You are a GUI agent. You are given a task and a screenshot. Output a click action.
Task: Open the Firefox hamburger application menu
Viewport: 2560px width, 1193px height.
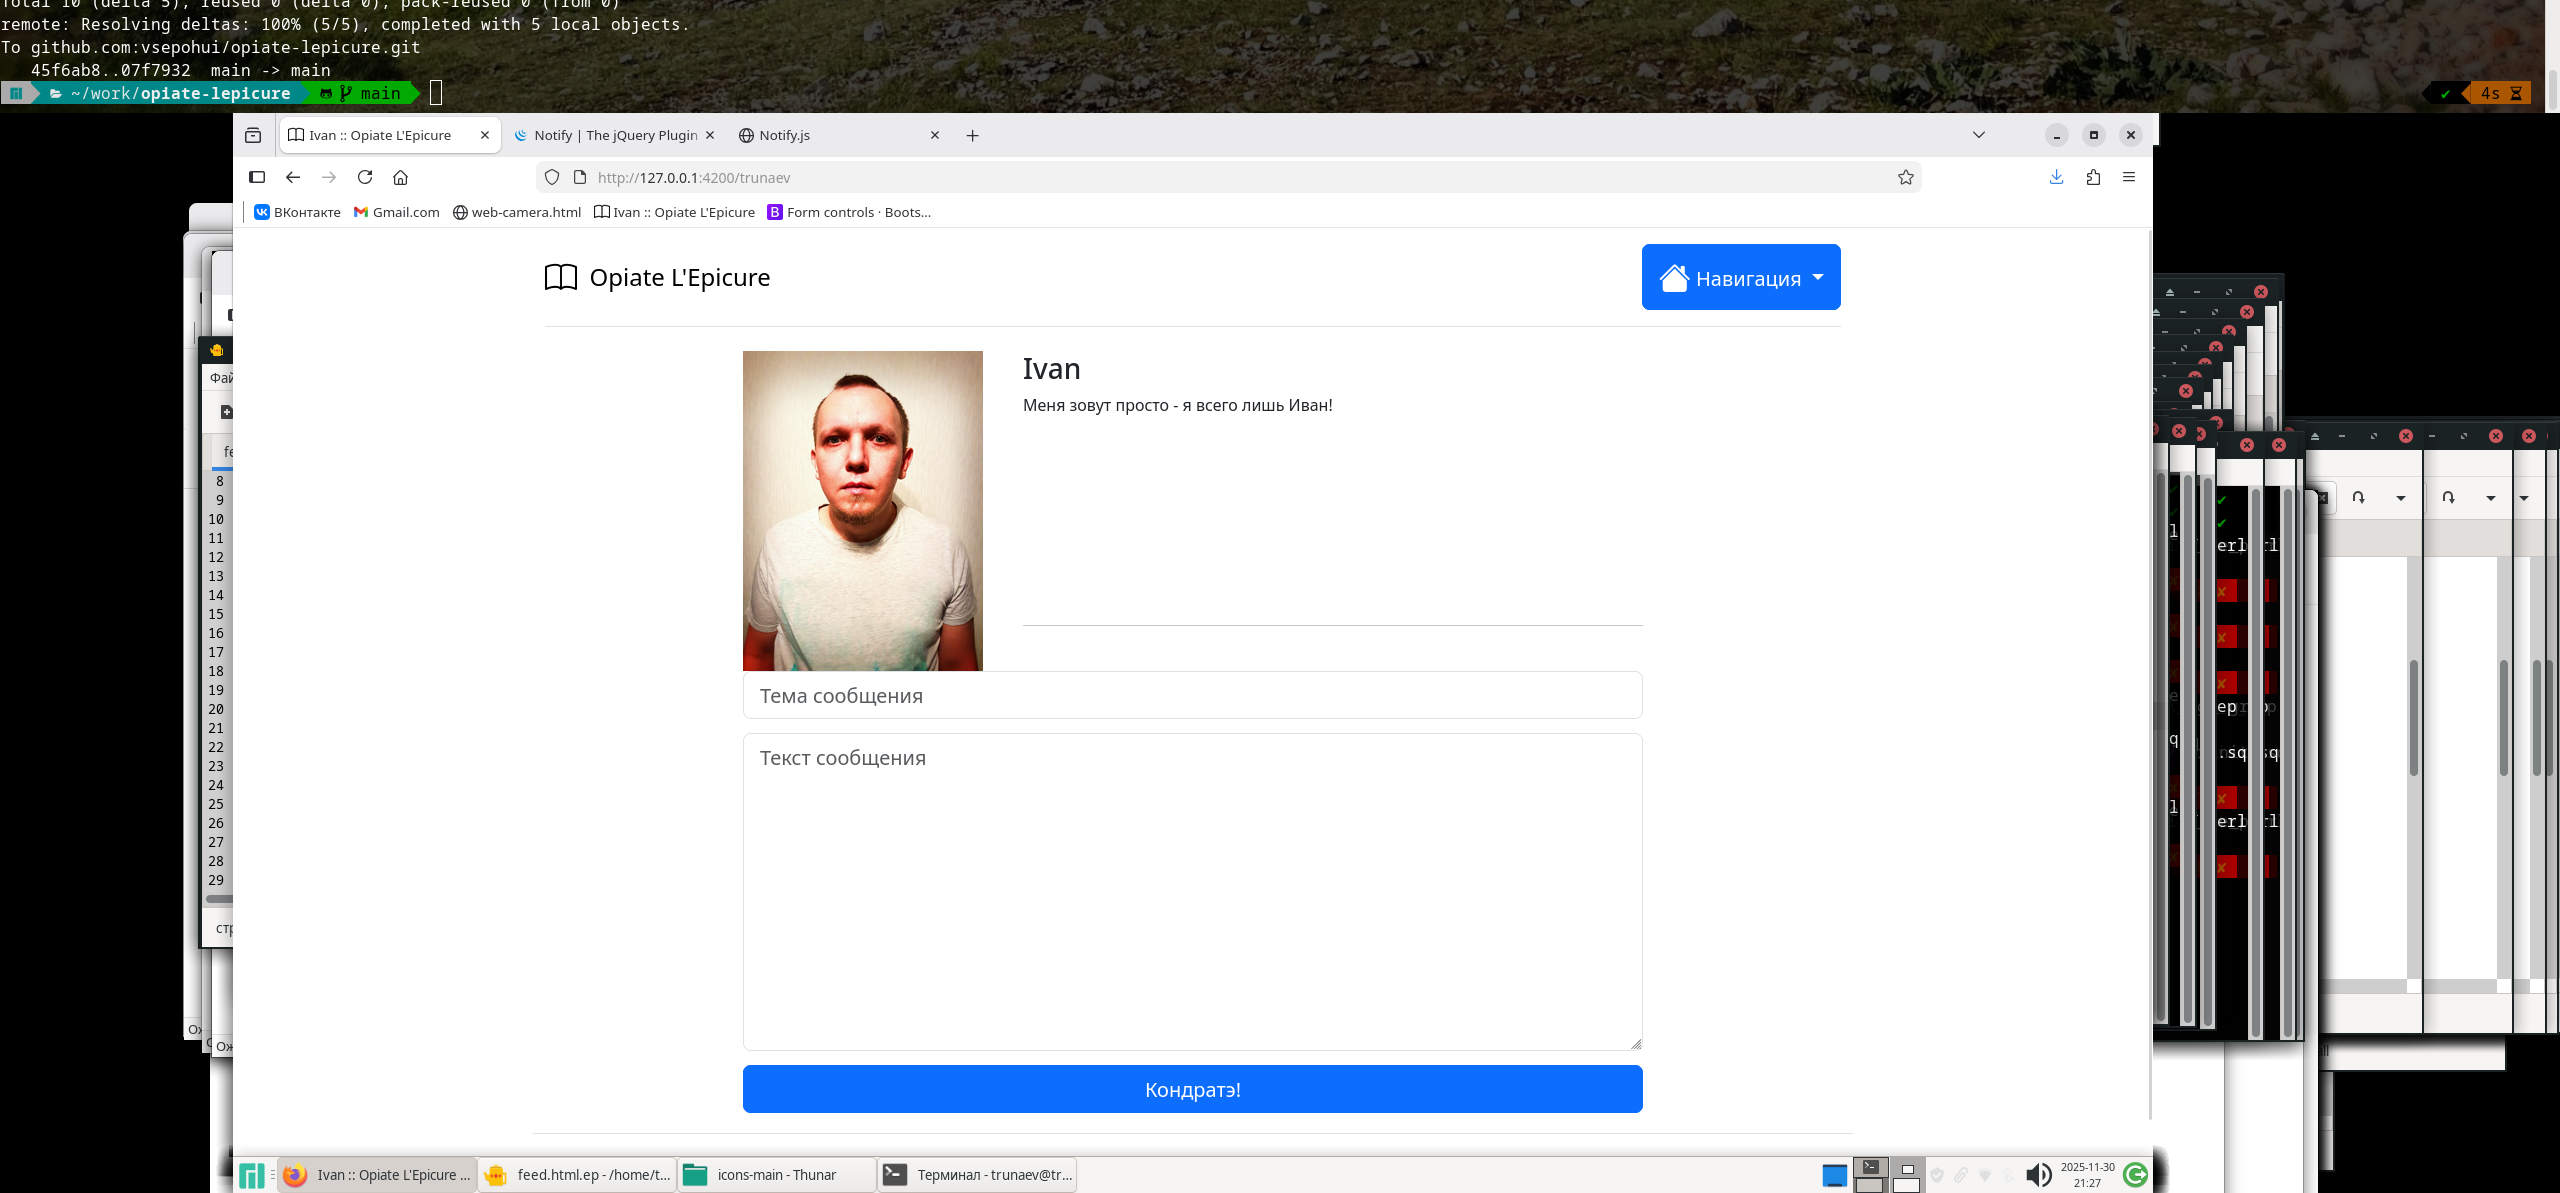click(x=2129, y=177)
